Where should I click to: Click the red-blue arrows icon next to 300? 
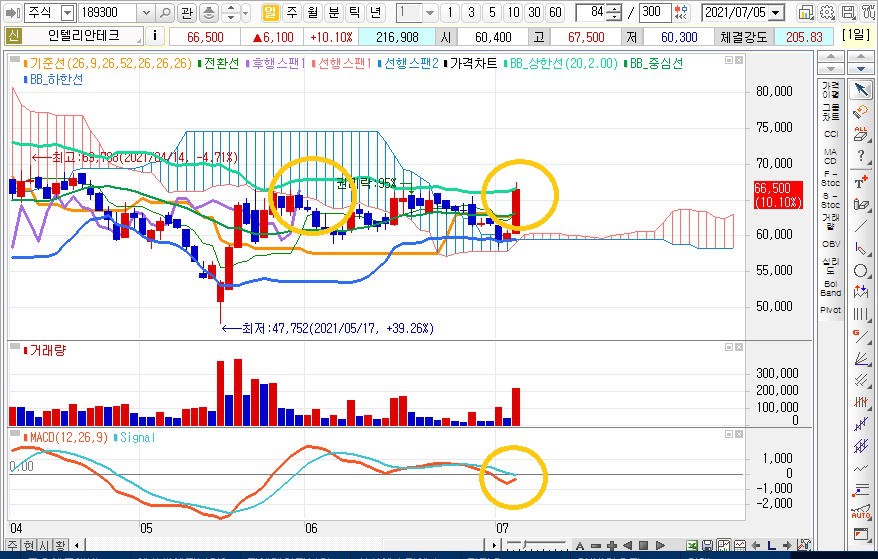(x=681, y=12)
